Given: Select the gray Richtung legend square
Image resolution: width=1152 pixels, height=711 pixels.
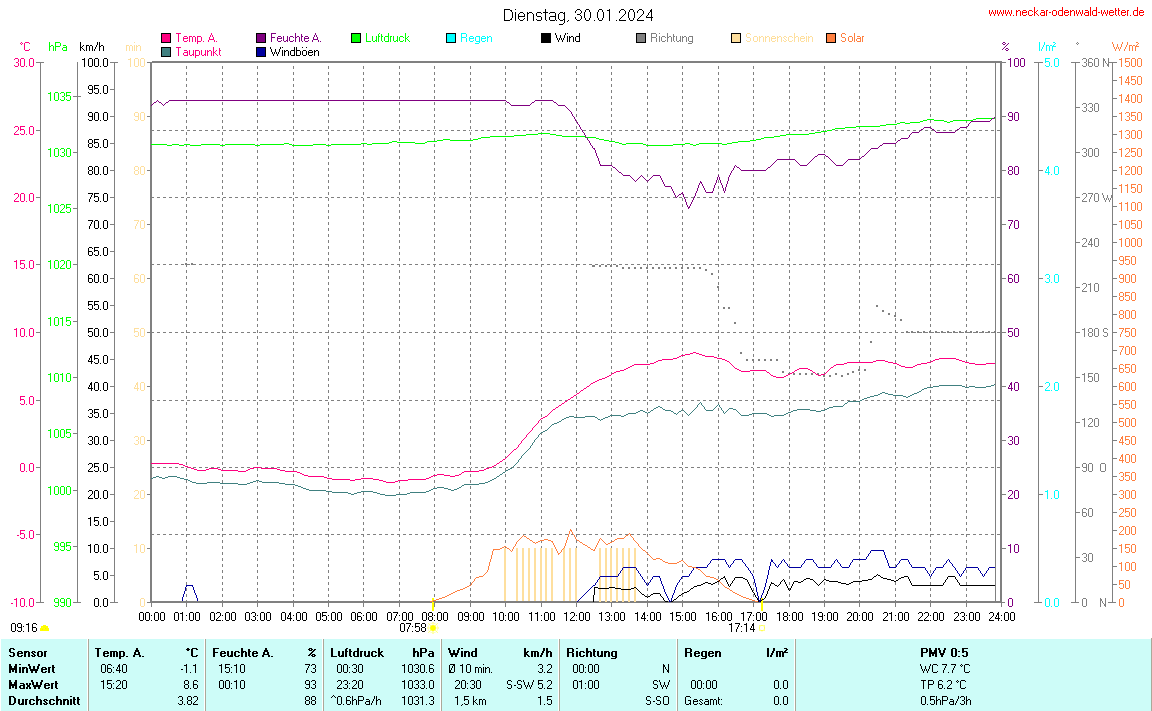Looking at the screenshot, I should [x=641, y=38].
